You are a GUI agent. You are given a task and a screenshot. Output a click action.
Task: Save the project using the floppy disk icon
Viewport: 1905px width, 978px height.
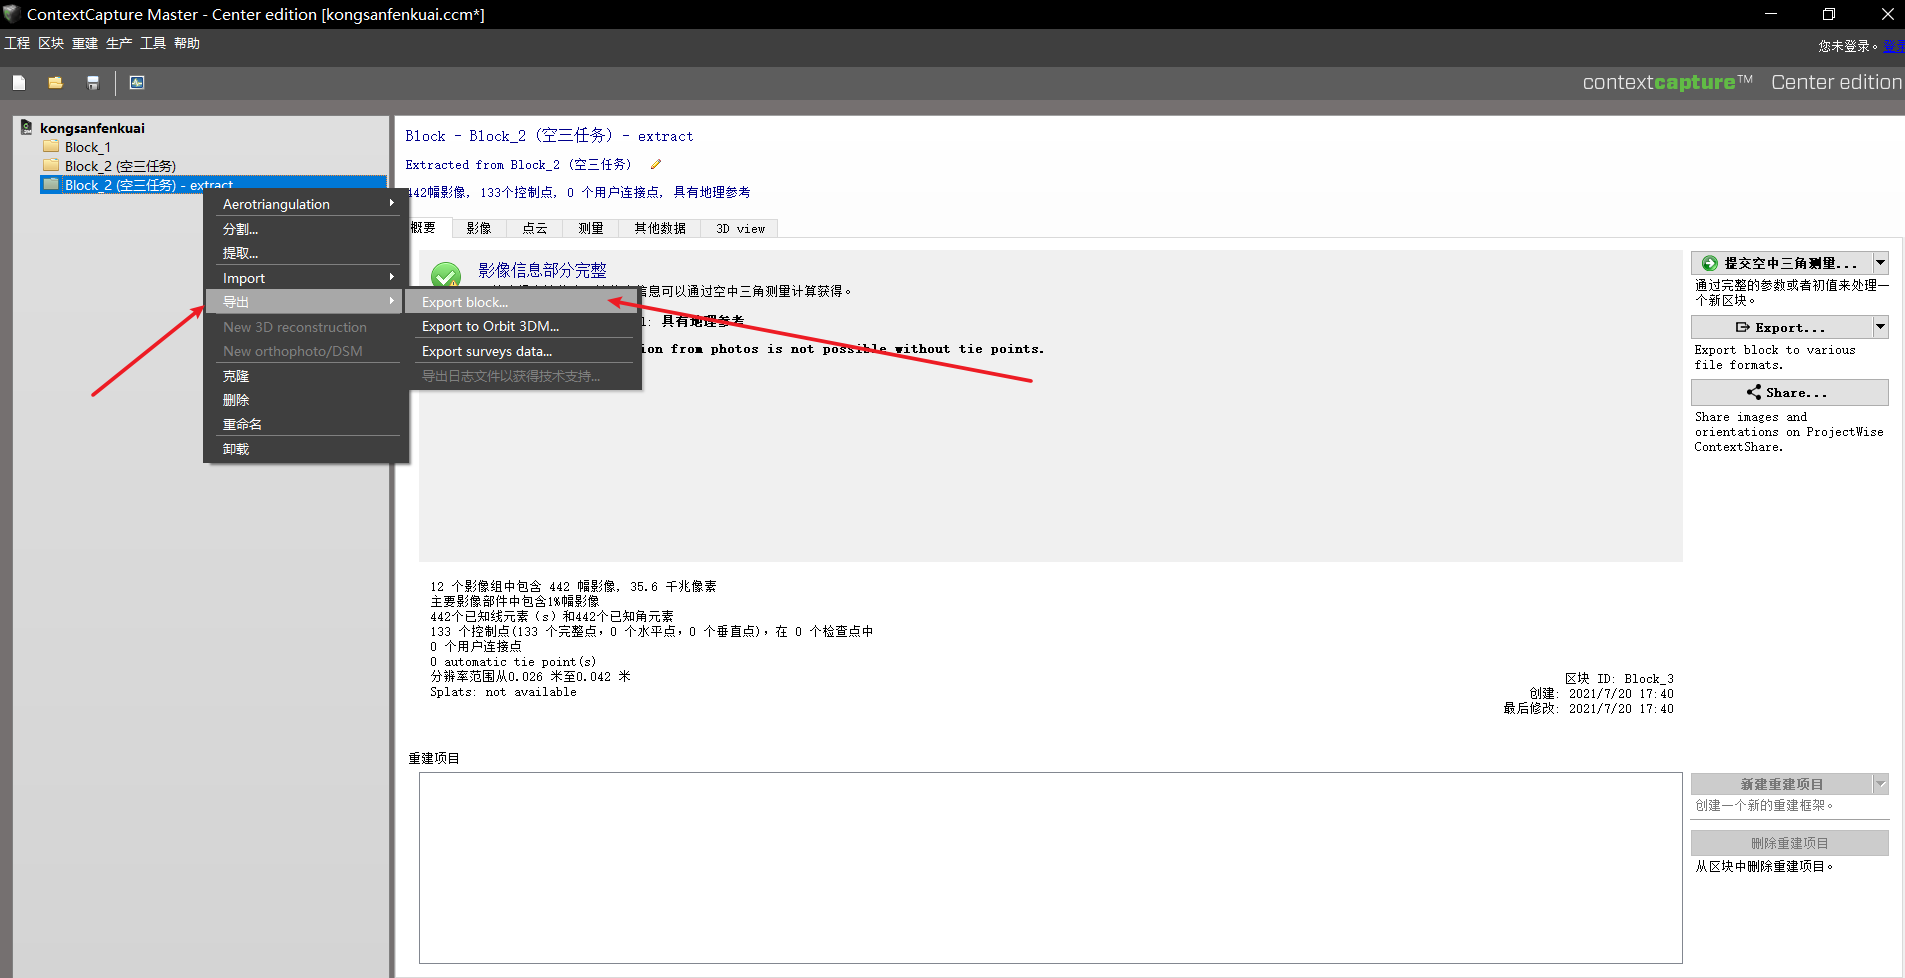[x=93, y=83]
